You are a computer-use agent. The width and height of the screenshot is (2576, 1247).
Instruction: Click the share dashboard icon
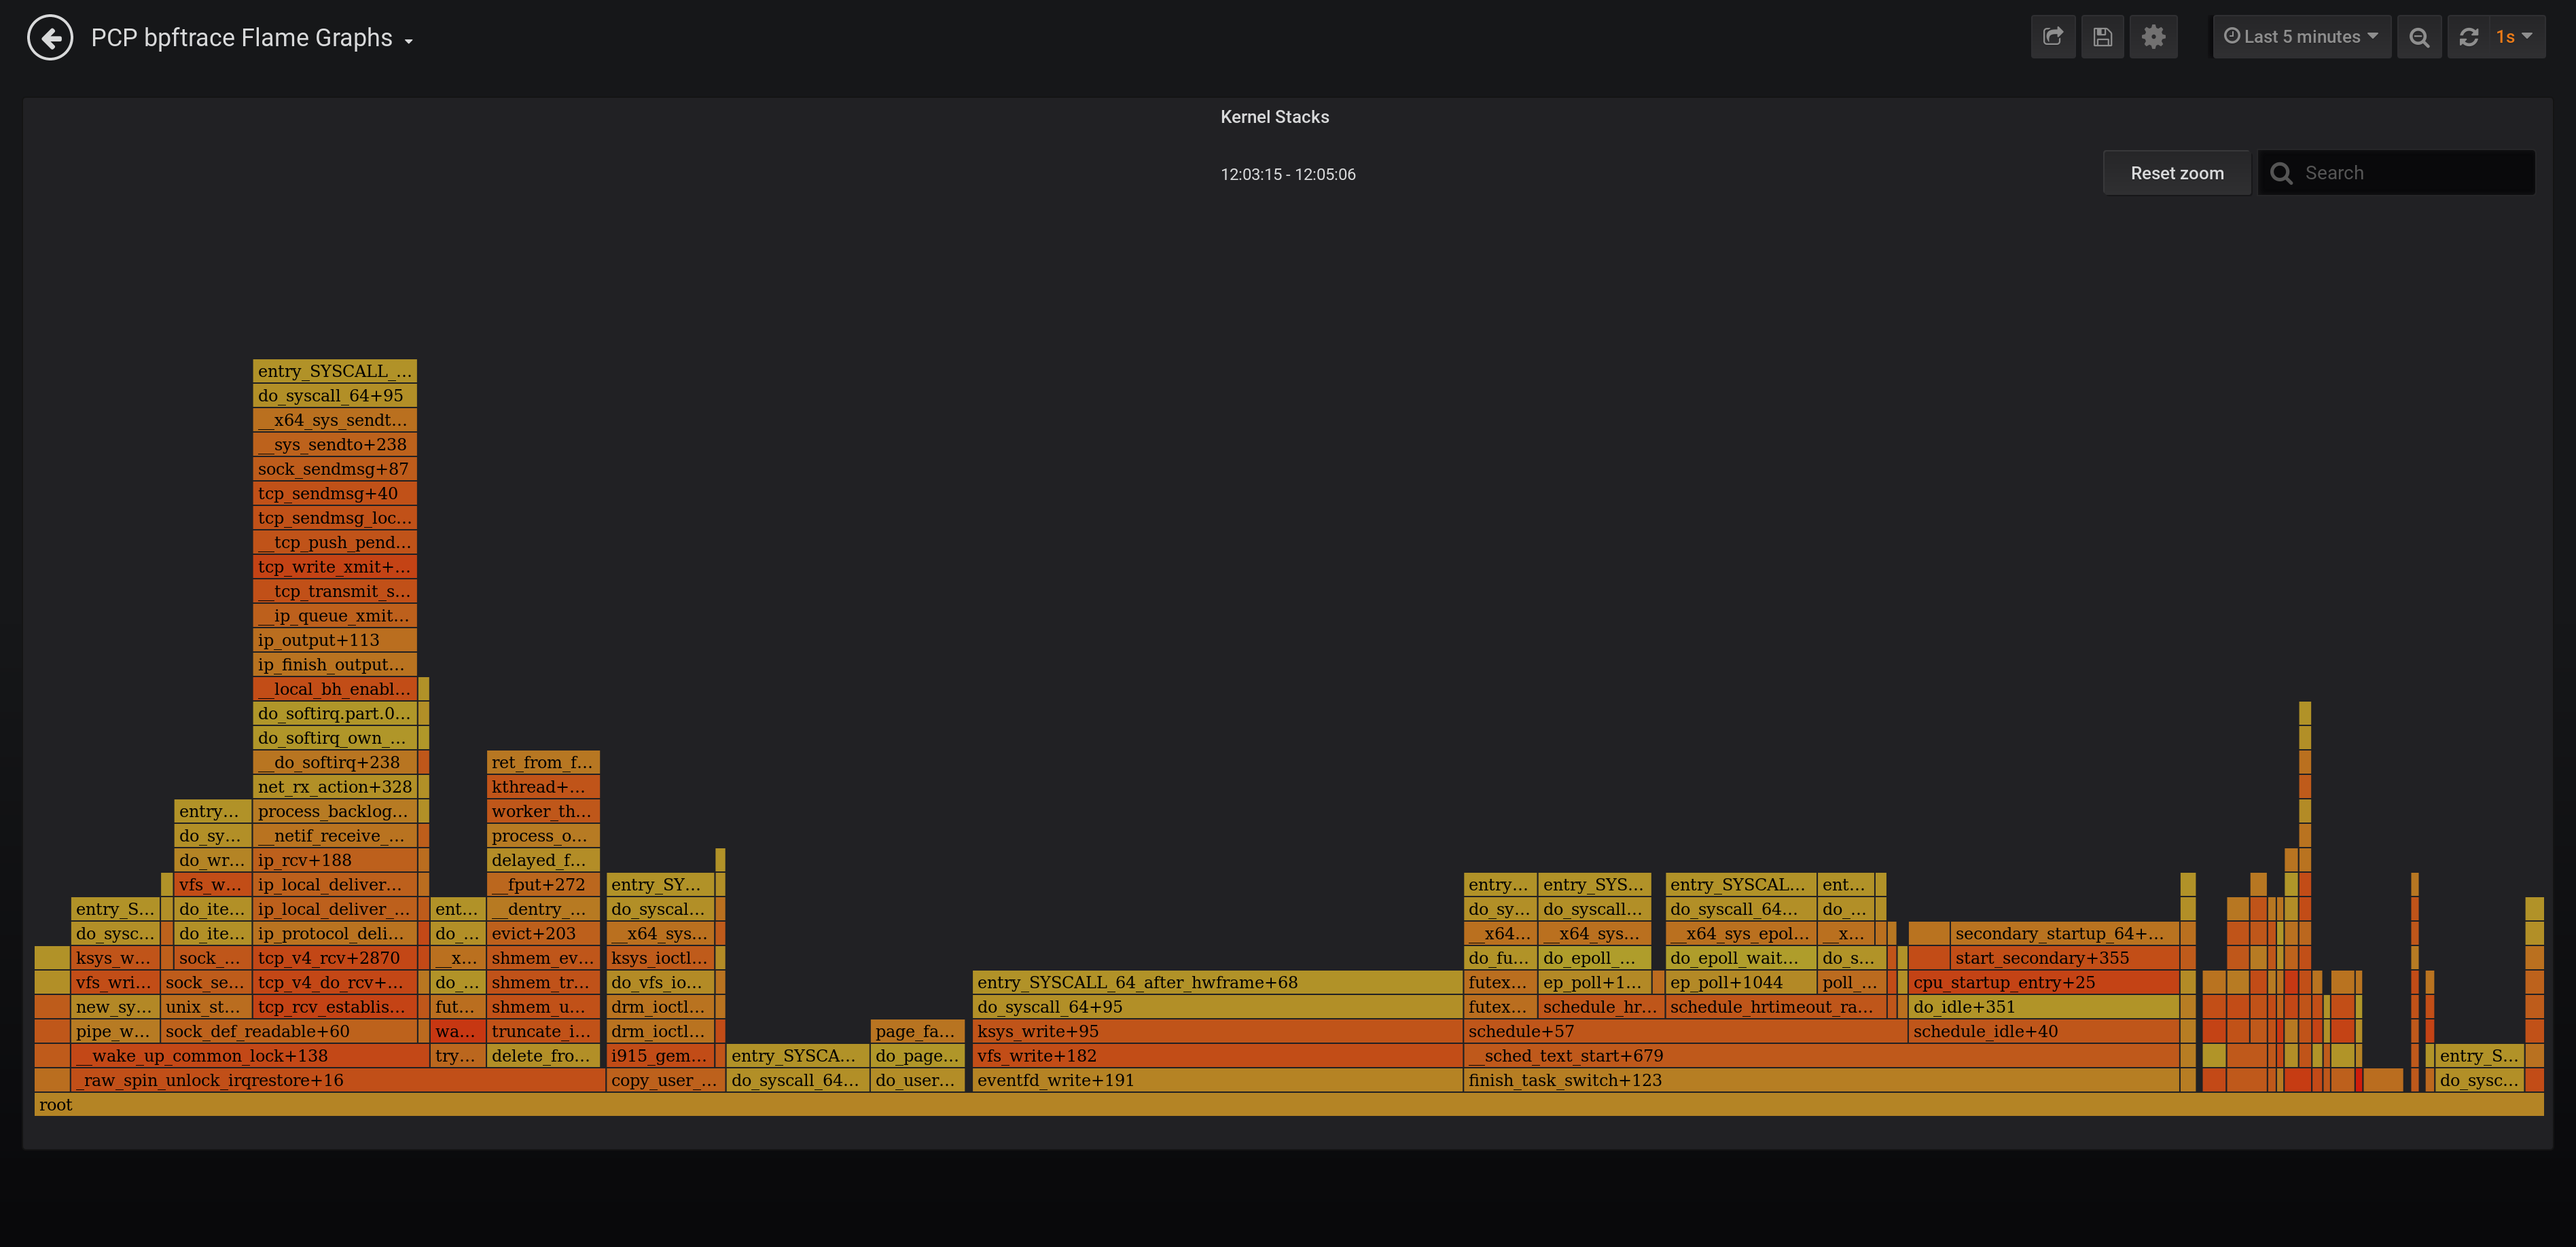(2053, 36)
